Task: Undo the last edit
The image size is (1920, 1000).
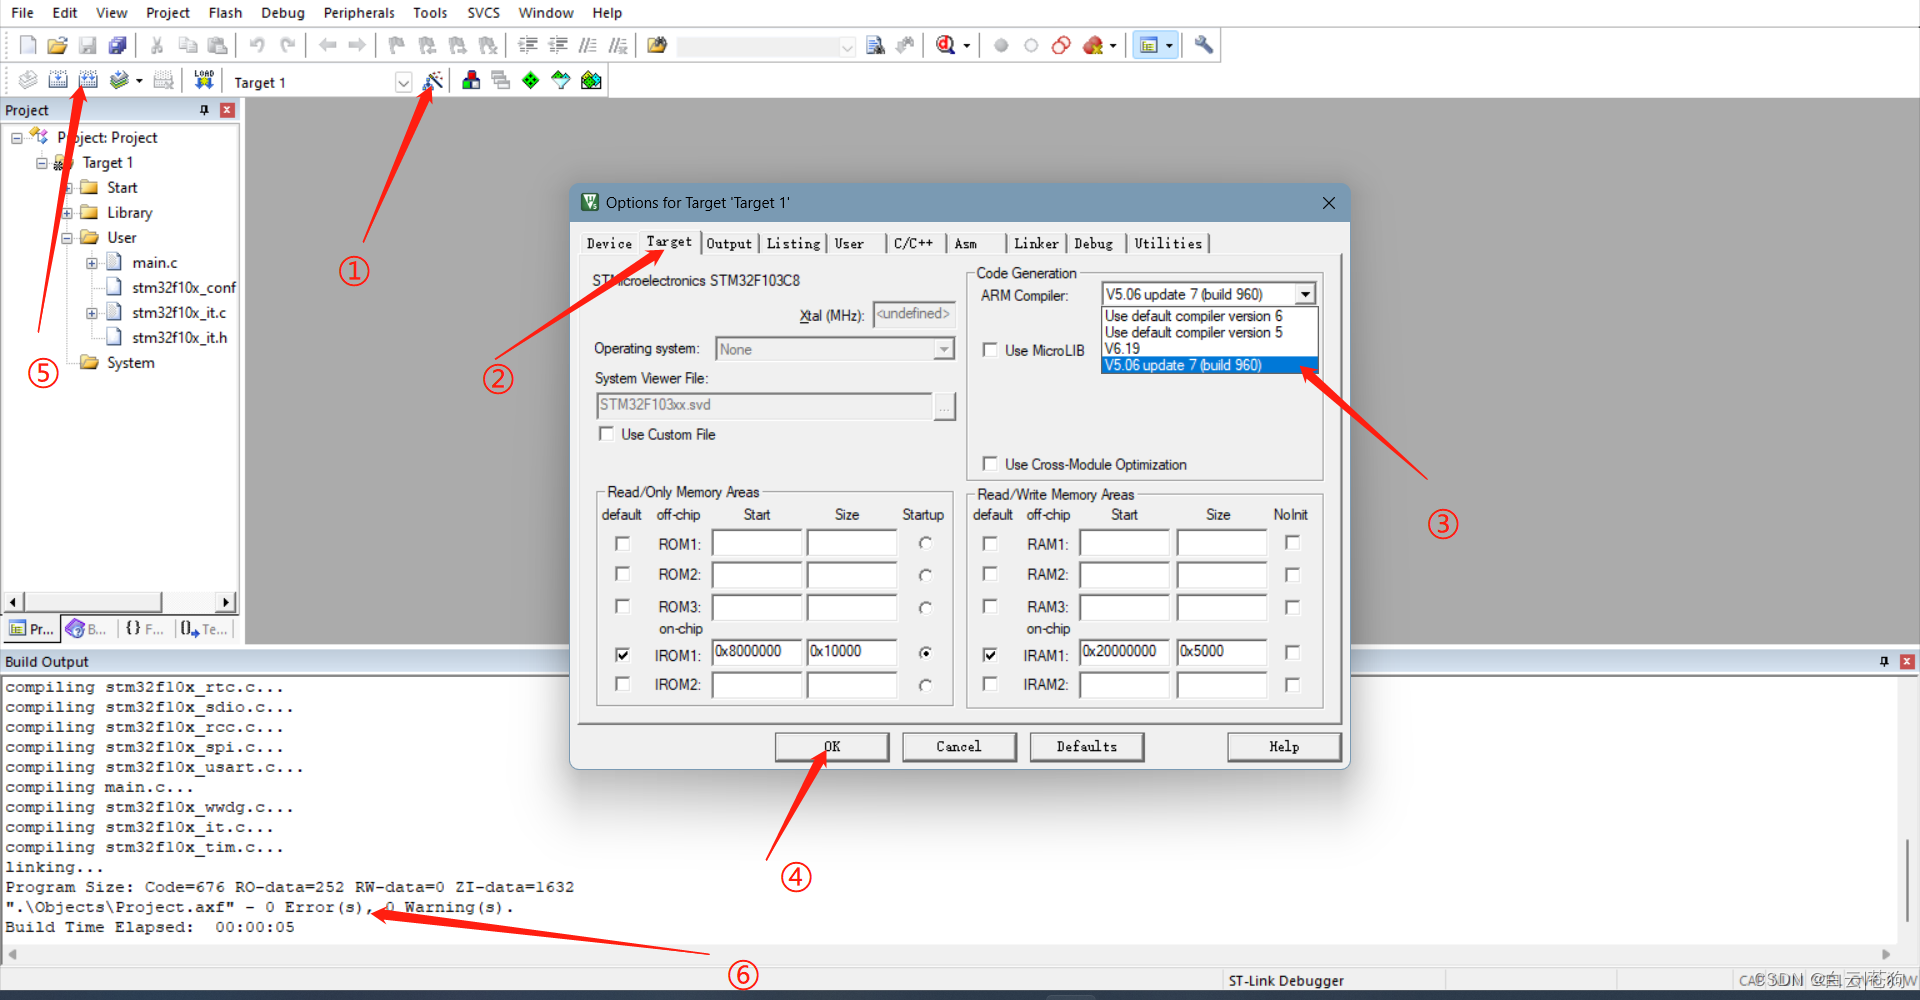Action: [x=257, y=45]
